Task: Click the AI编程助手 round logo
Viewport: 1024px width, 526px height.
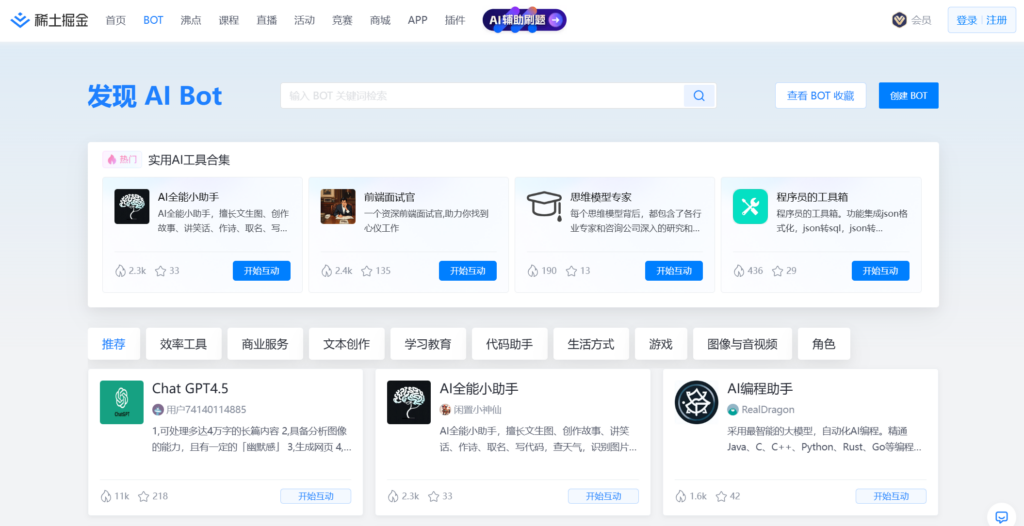Action: [696, 403]
